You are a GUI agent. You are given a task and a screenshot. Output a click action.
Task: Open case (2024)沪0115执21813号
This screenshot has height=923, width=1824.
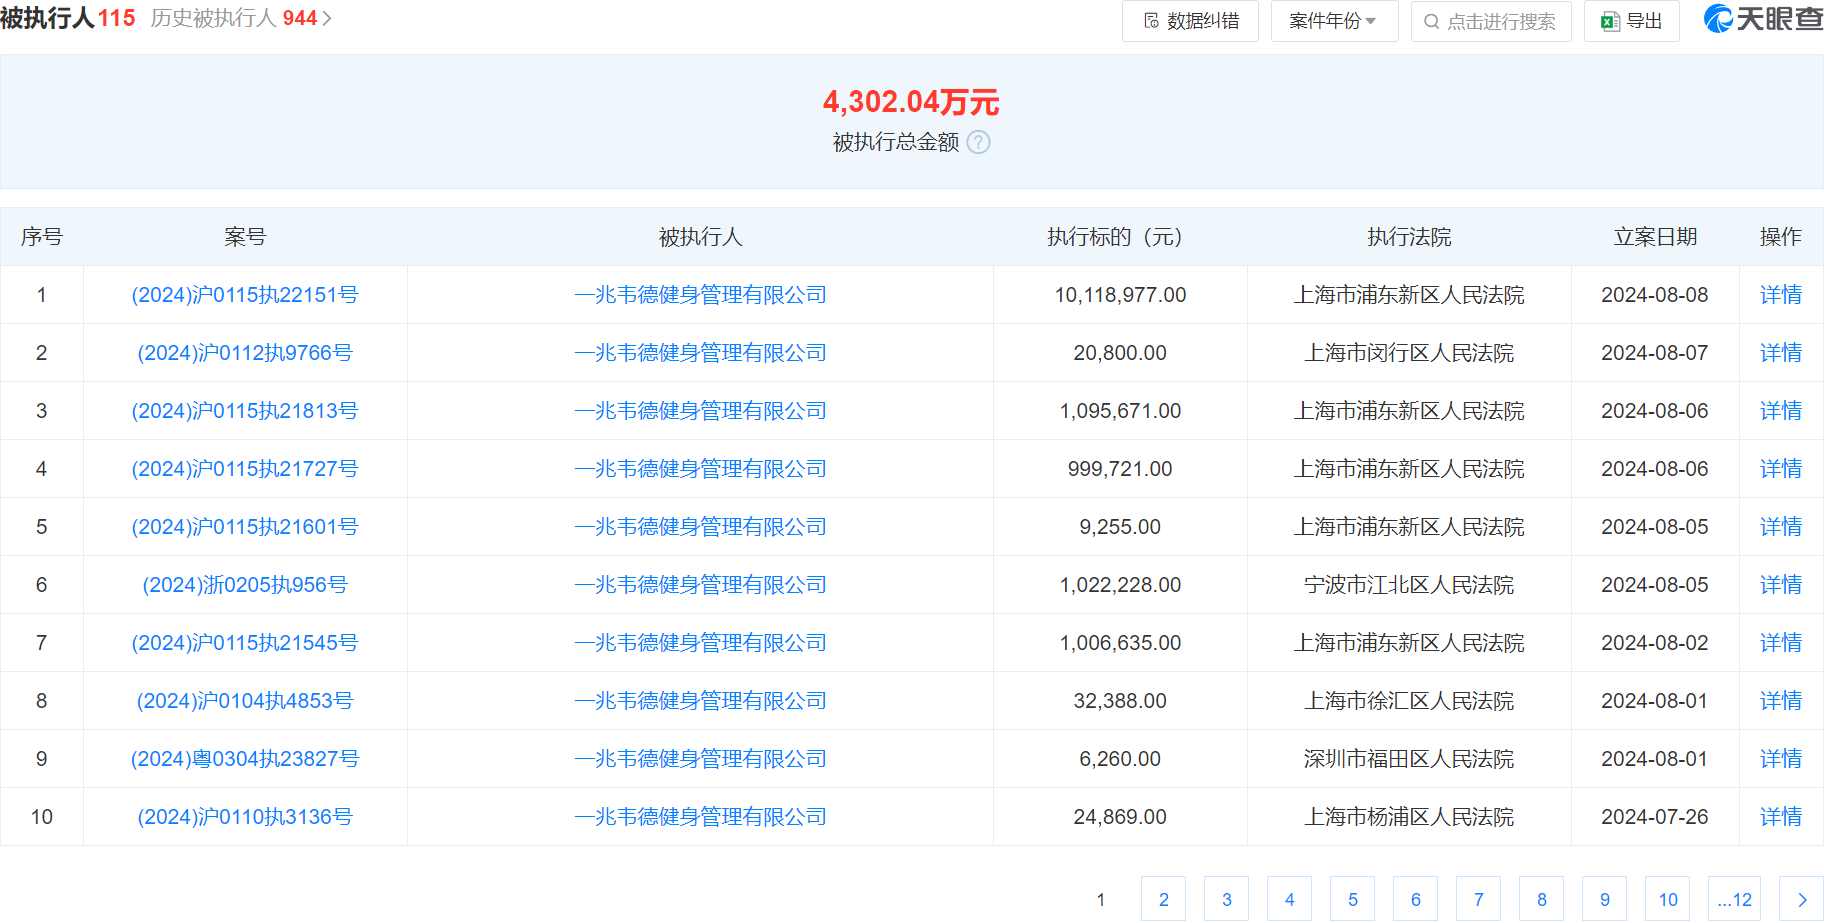245,411
